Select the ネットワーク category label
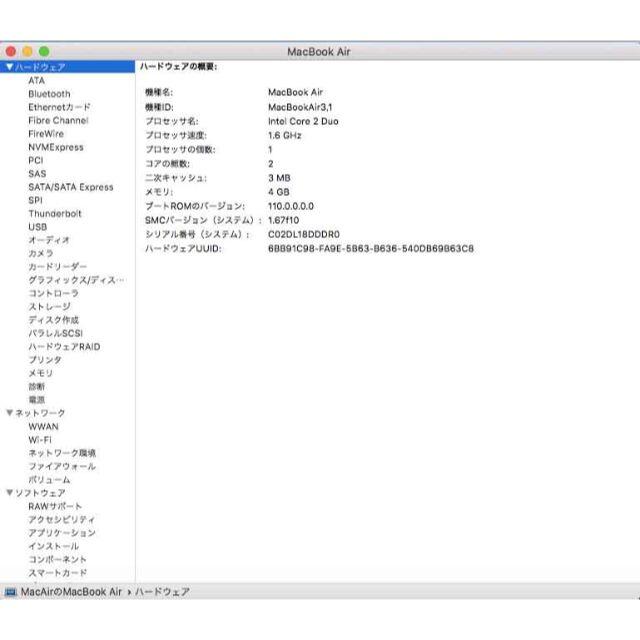640x640 pixels. pyautogui.click(x=40, y=413)
